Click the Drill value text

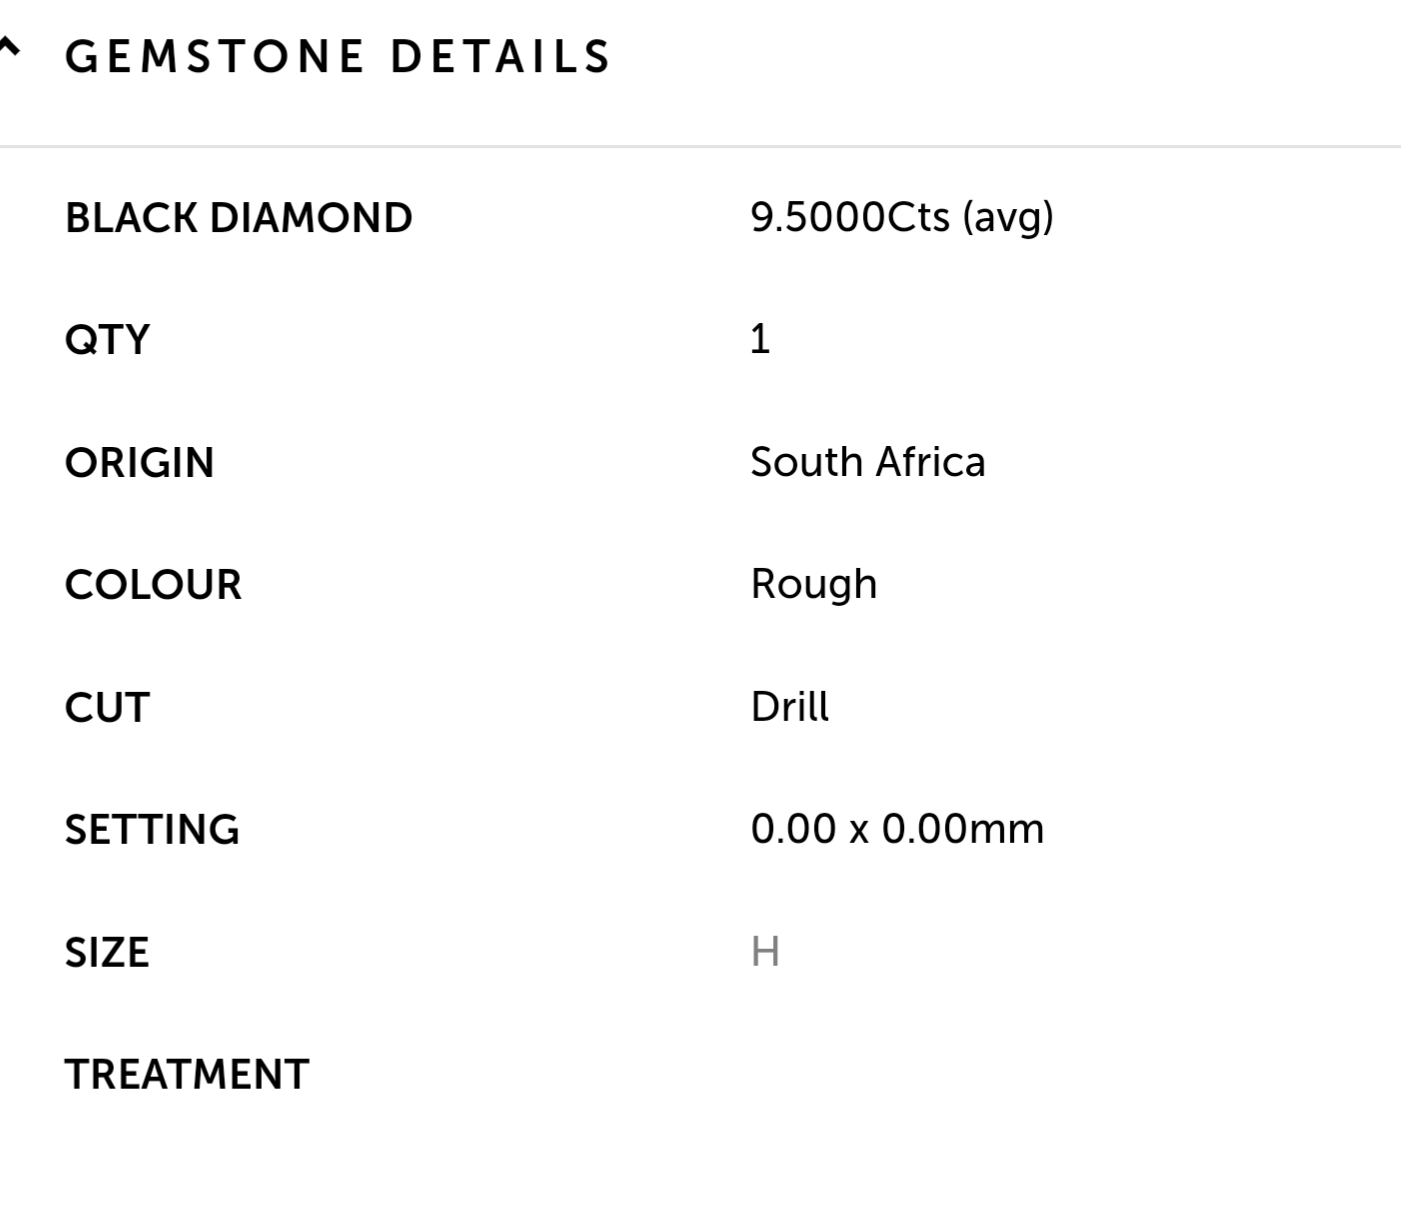pyautogui.click(x=789, y=707)
